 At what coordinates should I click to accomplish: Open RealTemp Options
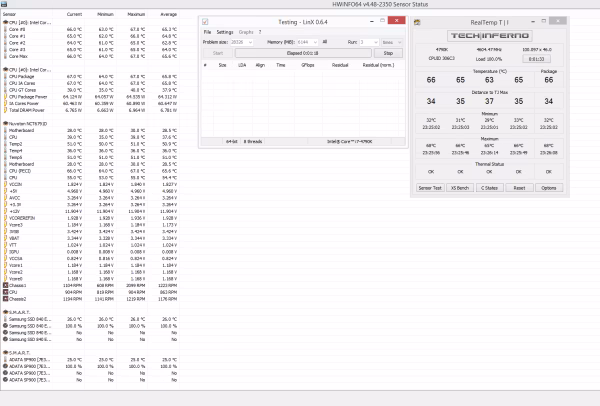pyautogui.click(x=549, y=188)
